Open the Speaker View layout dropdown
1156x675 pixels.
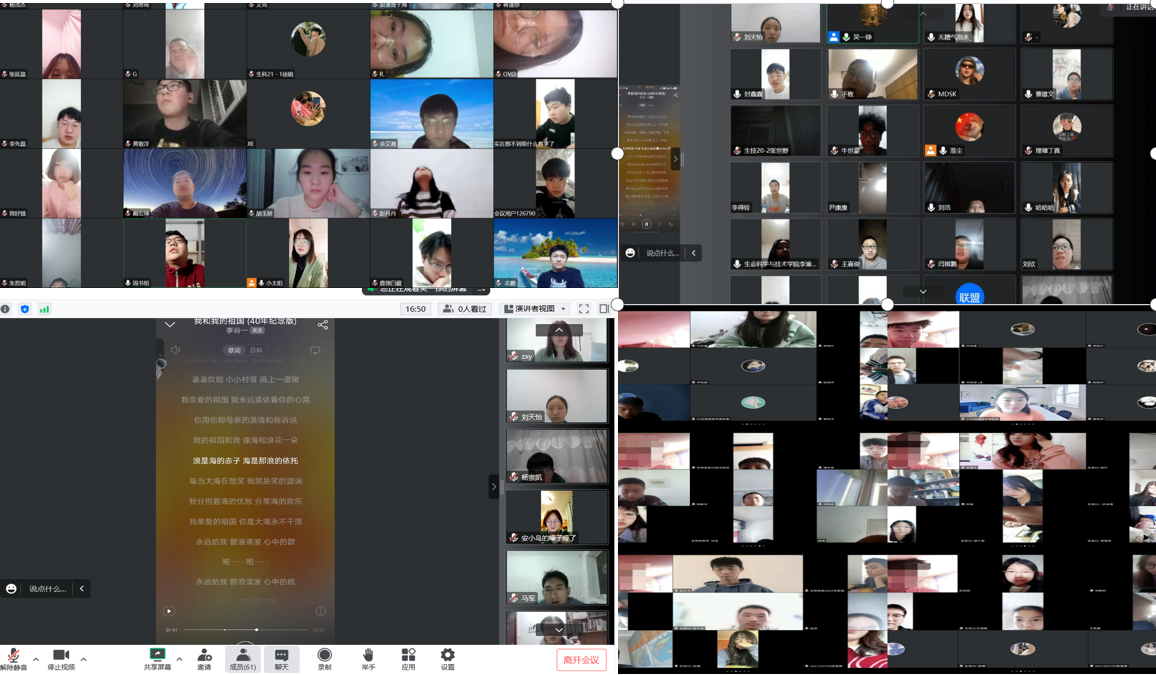click(536, 309)
